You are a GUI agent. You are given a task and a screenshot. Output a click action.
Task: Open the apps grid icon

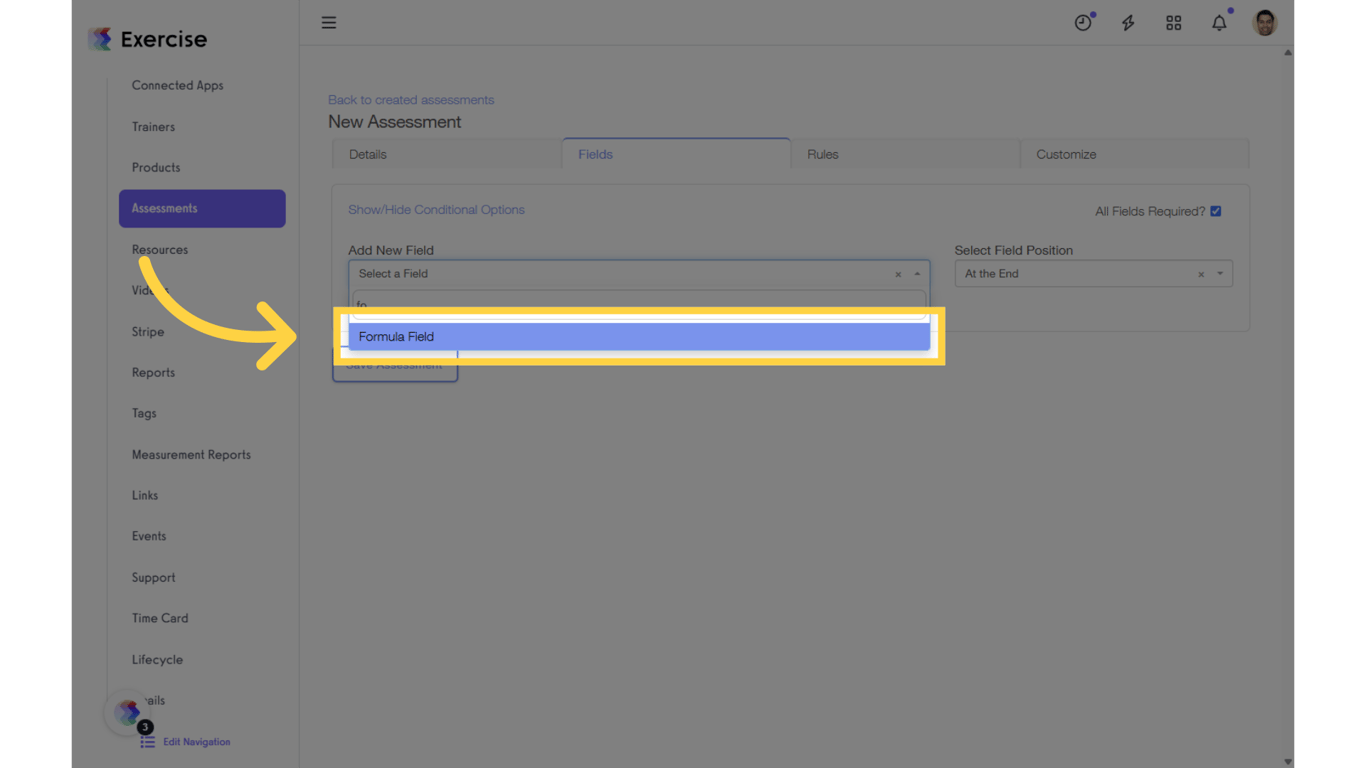click(x=1174, y=21)
